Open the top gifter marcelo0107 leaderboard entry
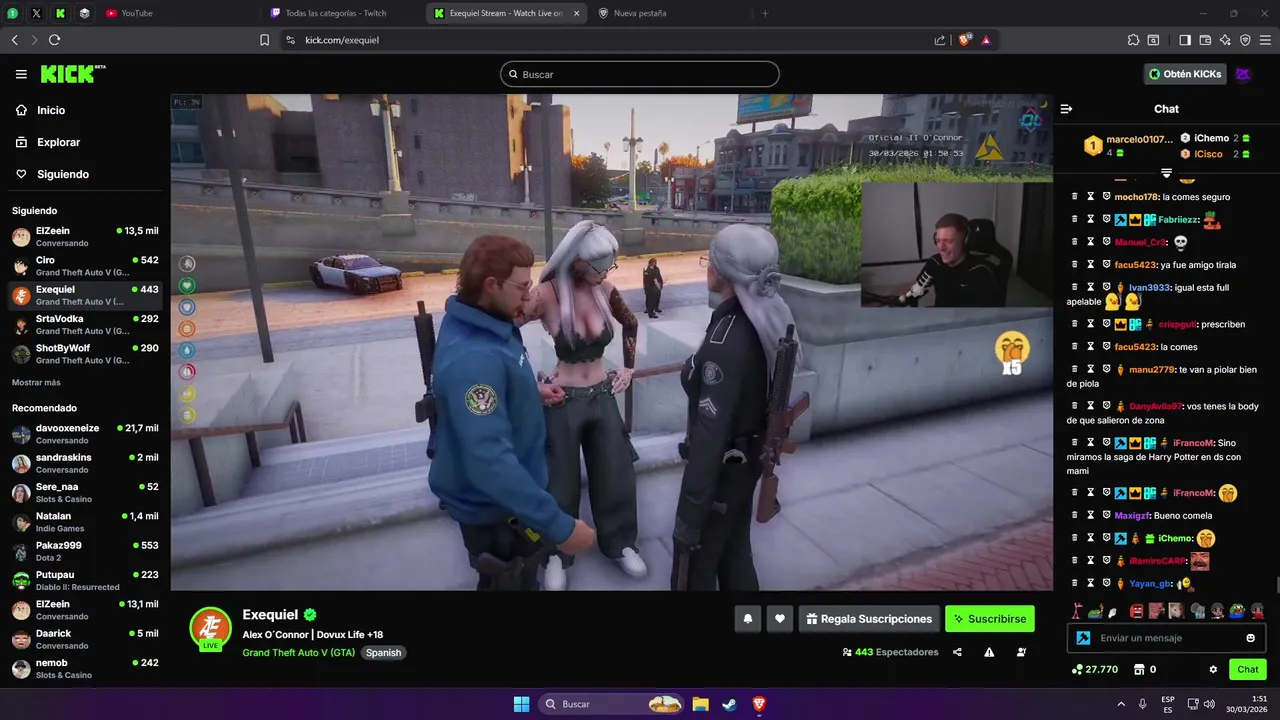The width and height of the screenshot is (1280, 720). click(x=1129, y=146)
